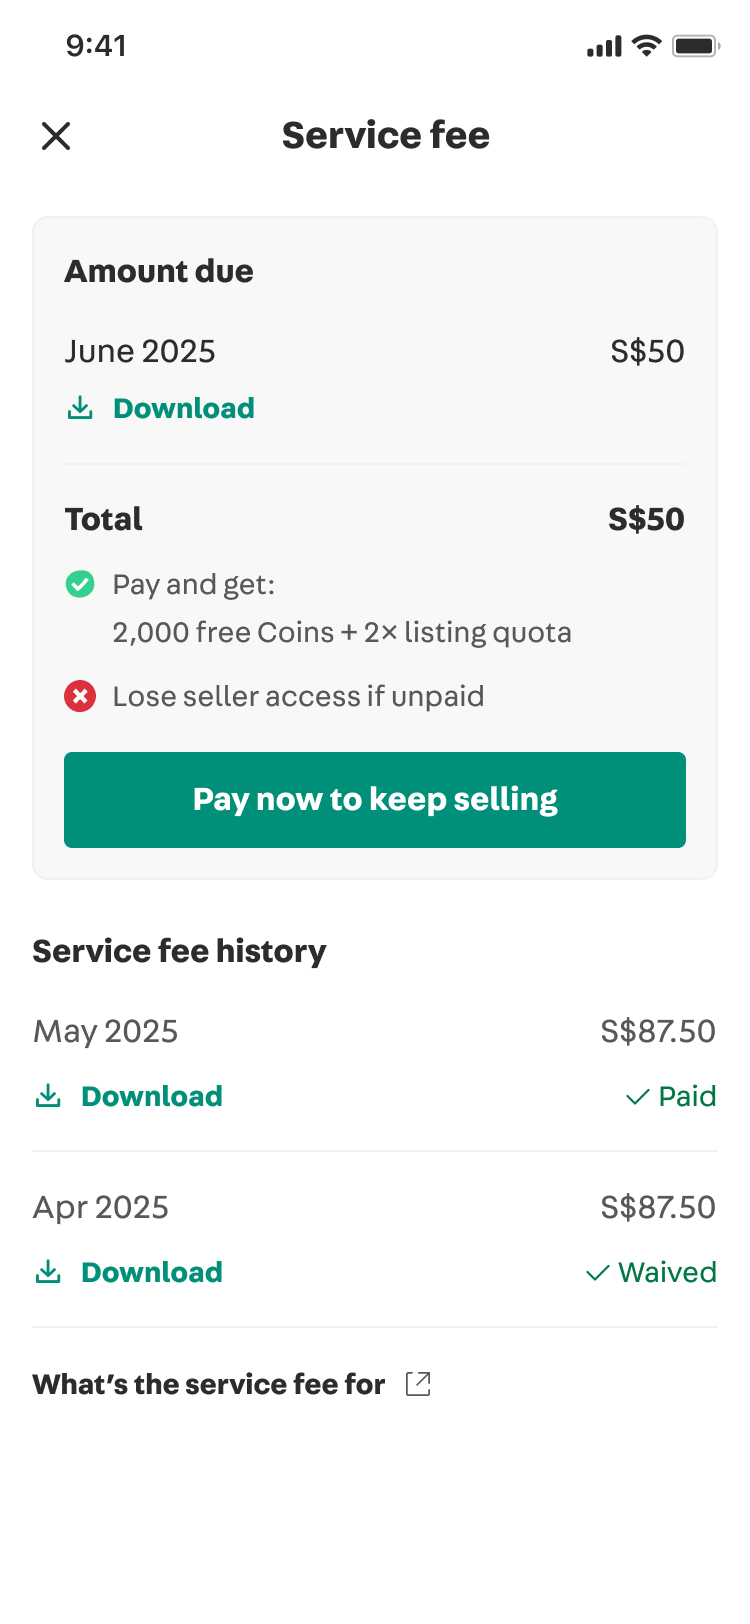Image resolution: width=750 pixels, height=1624 pixels.
Task: Click the May 2025 download icon
Action: tap(48, 1096)
